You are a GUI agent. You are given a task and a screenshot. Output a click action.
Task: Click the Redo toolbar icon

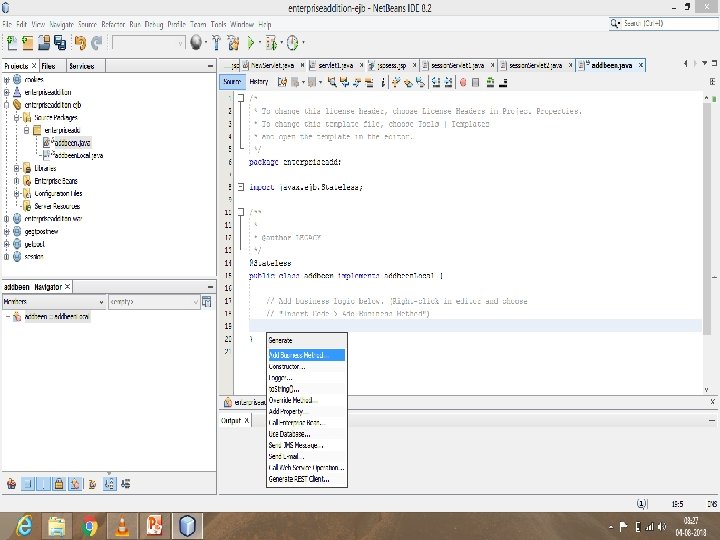point(96,43)
